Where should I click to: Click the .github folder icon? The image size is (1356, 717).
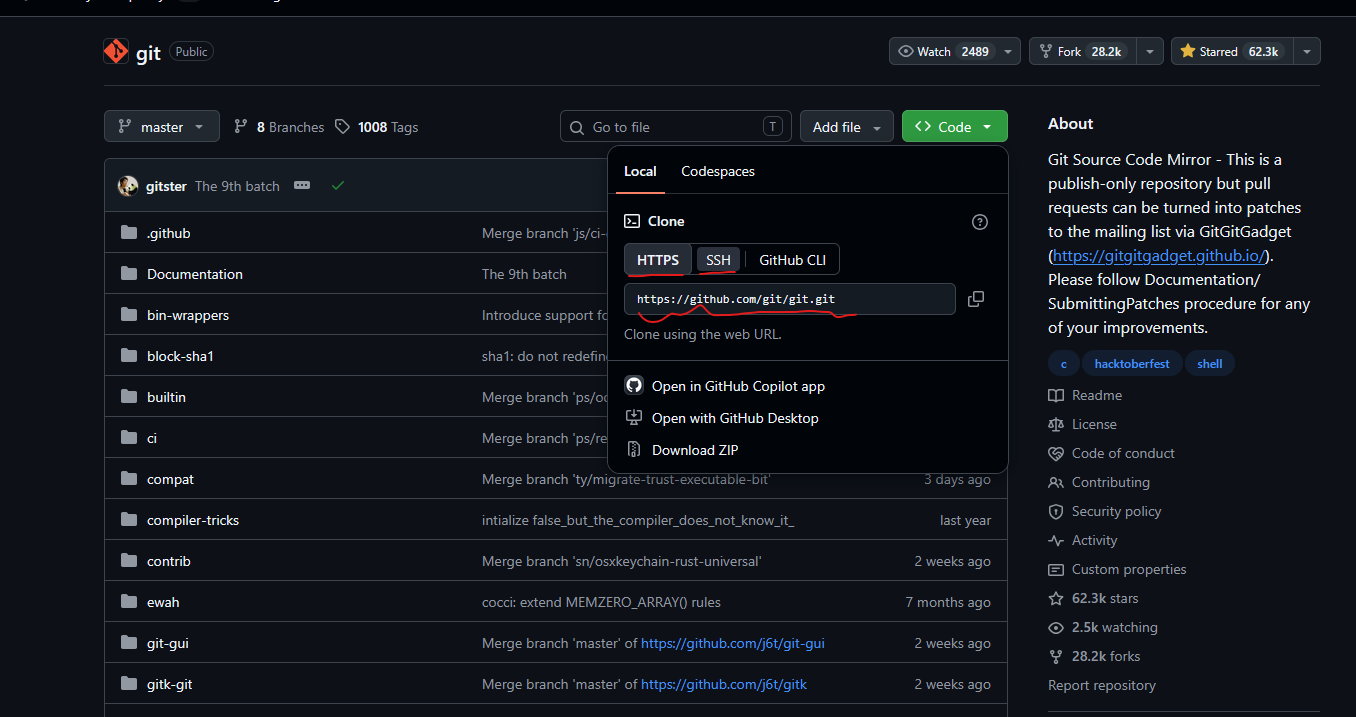click(x=129, y=233)
